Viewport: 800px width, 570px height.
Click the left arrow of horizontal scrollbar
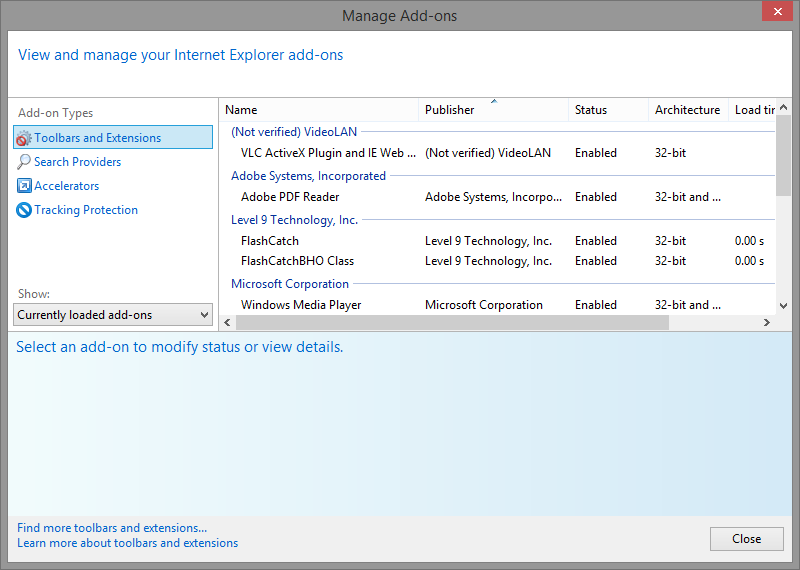point(228,323)
